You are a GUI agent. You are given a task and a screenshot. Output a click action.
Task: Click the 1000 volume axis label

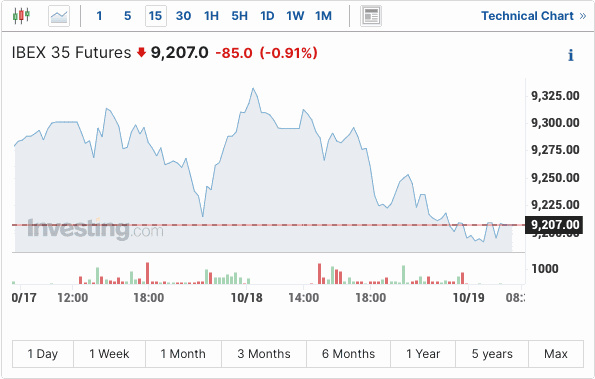(545, 269)
